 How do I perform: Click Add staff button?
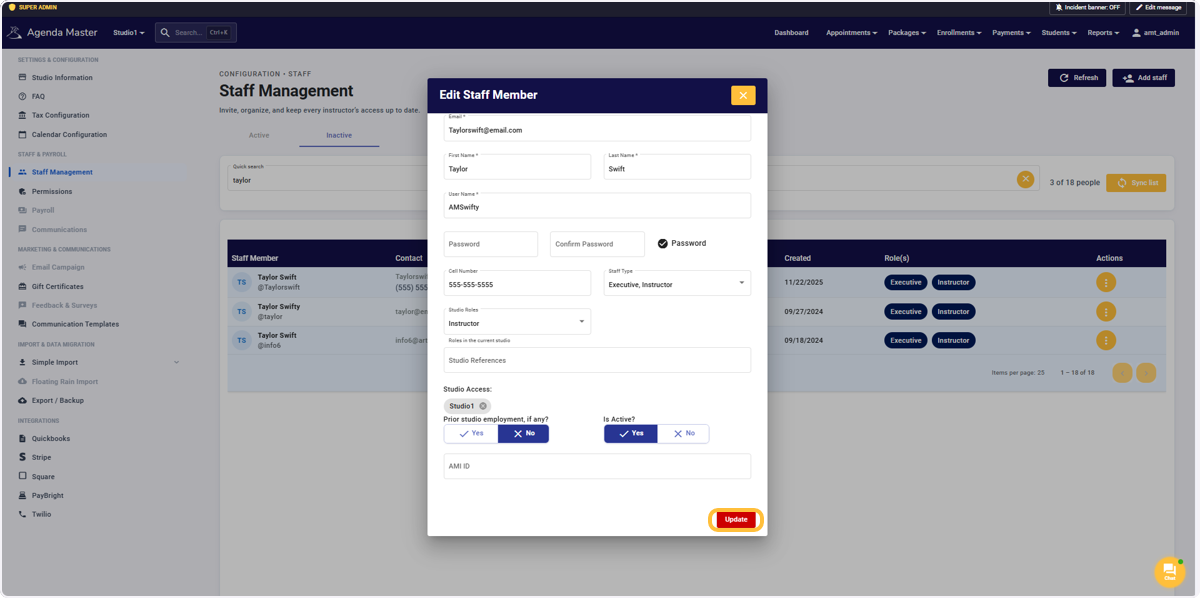coord(1144,77)
